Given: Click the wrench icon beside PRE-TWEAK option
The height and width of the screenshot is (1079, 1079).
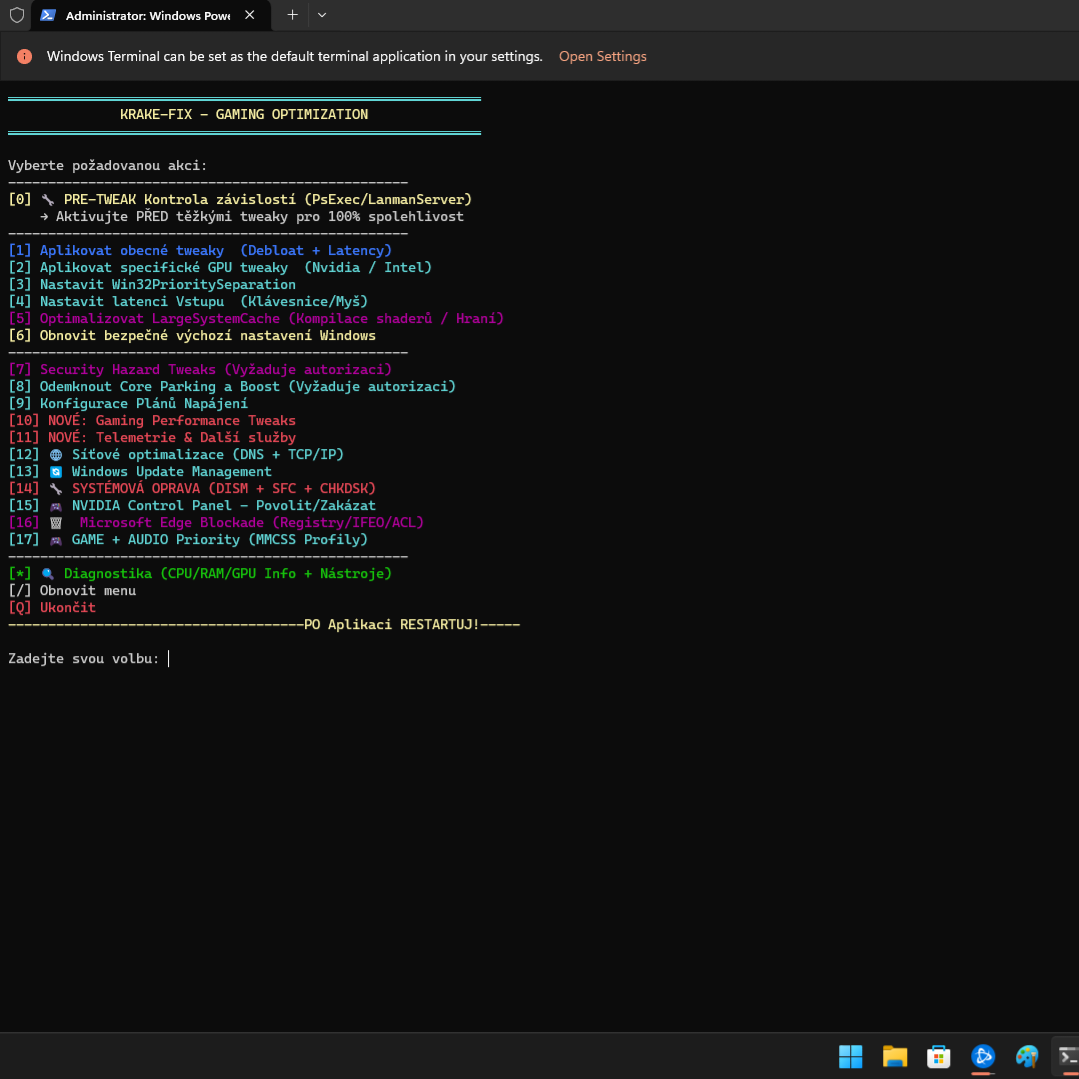Looking at the screenshot, I should tap(48, 200).
